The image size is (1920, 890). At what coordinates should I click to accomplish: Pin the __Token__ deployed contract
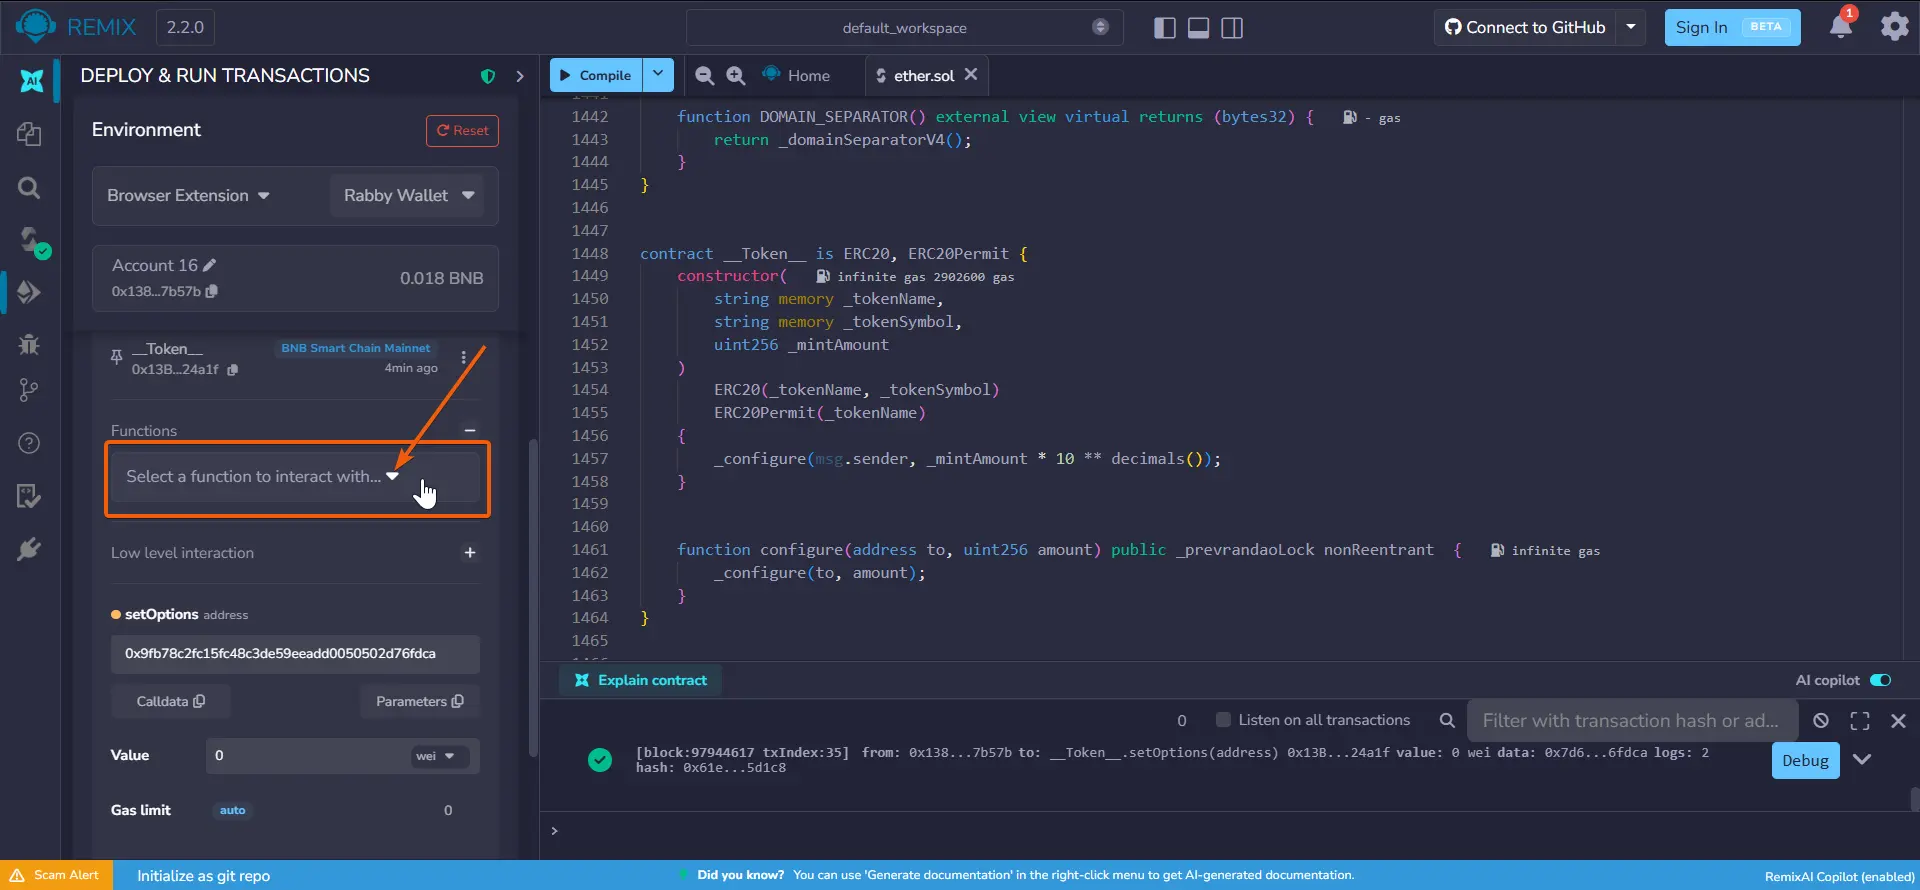pyautogui.click(x=117, y=357)
